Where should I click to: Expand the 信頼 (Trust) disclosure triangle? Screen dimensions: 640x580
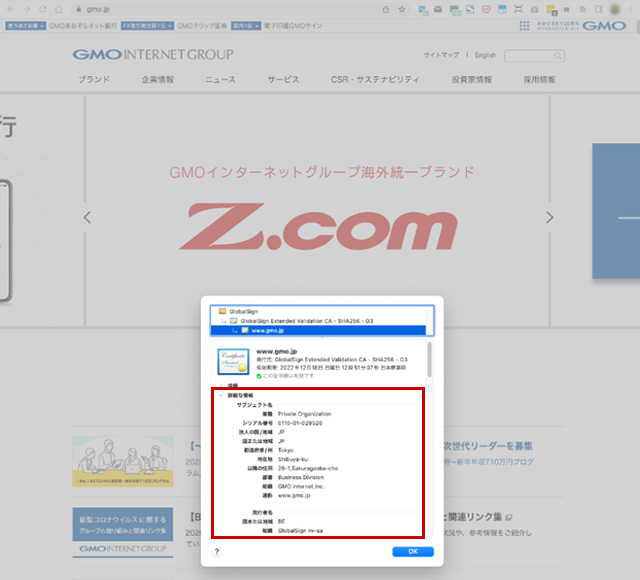(221, 385)
